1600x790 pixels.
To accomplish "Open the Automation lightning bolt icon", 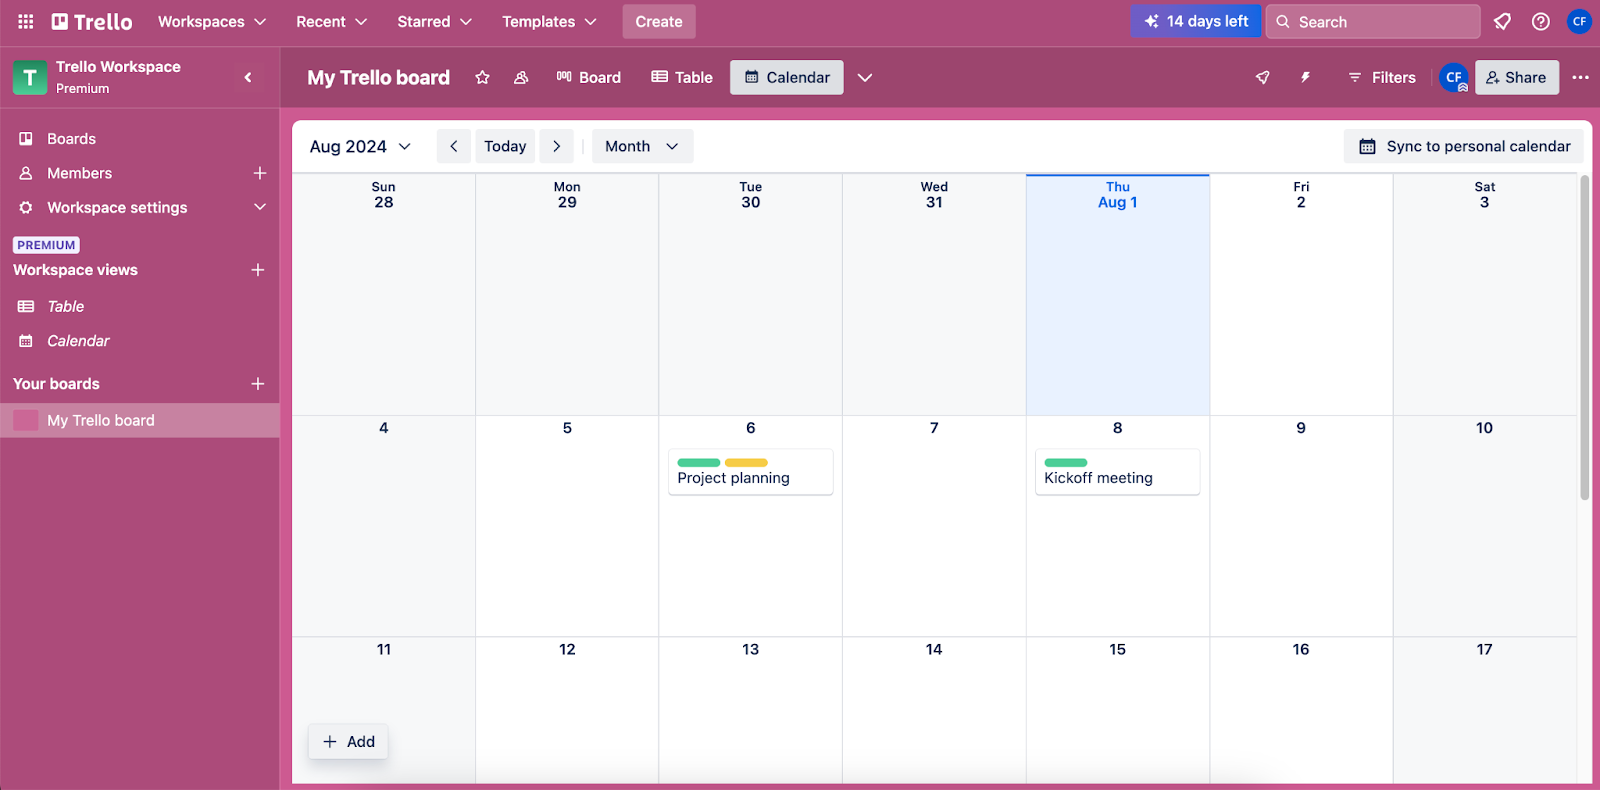I will click(1305, 77).
